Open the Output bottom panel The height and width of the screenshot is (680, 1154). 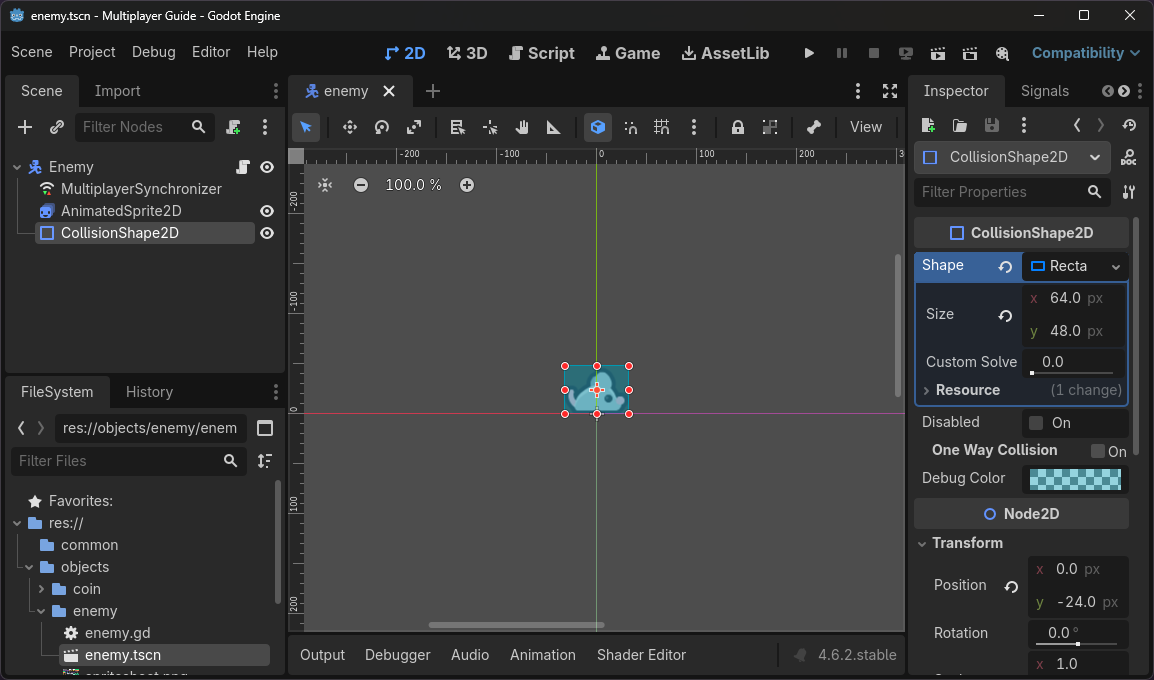pyautogui.click(x=322, y=655)
